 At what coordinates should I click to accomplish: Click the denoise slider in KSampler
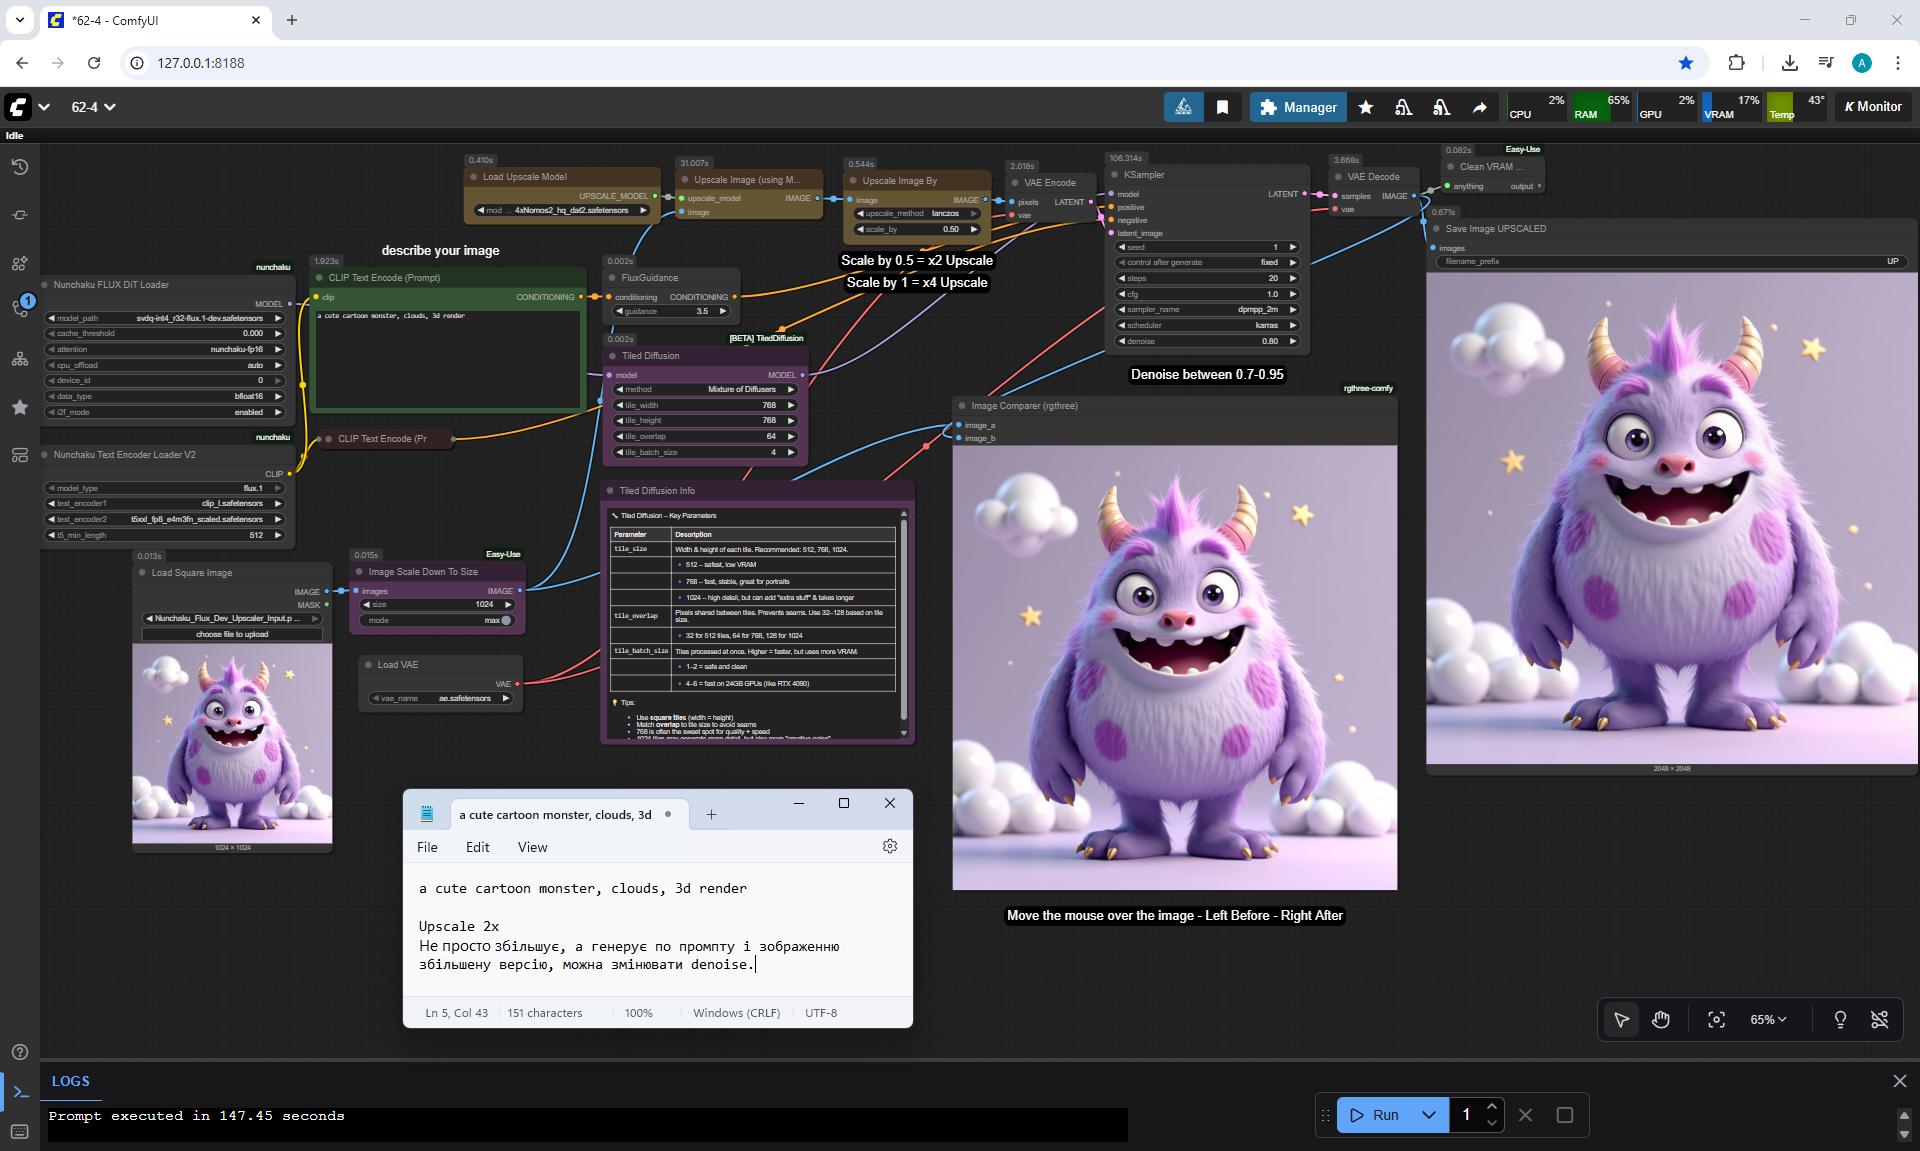pos(1208,341)
